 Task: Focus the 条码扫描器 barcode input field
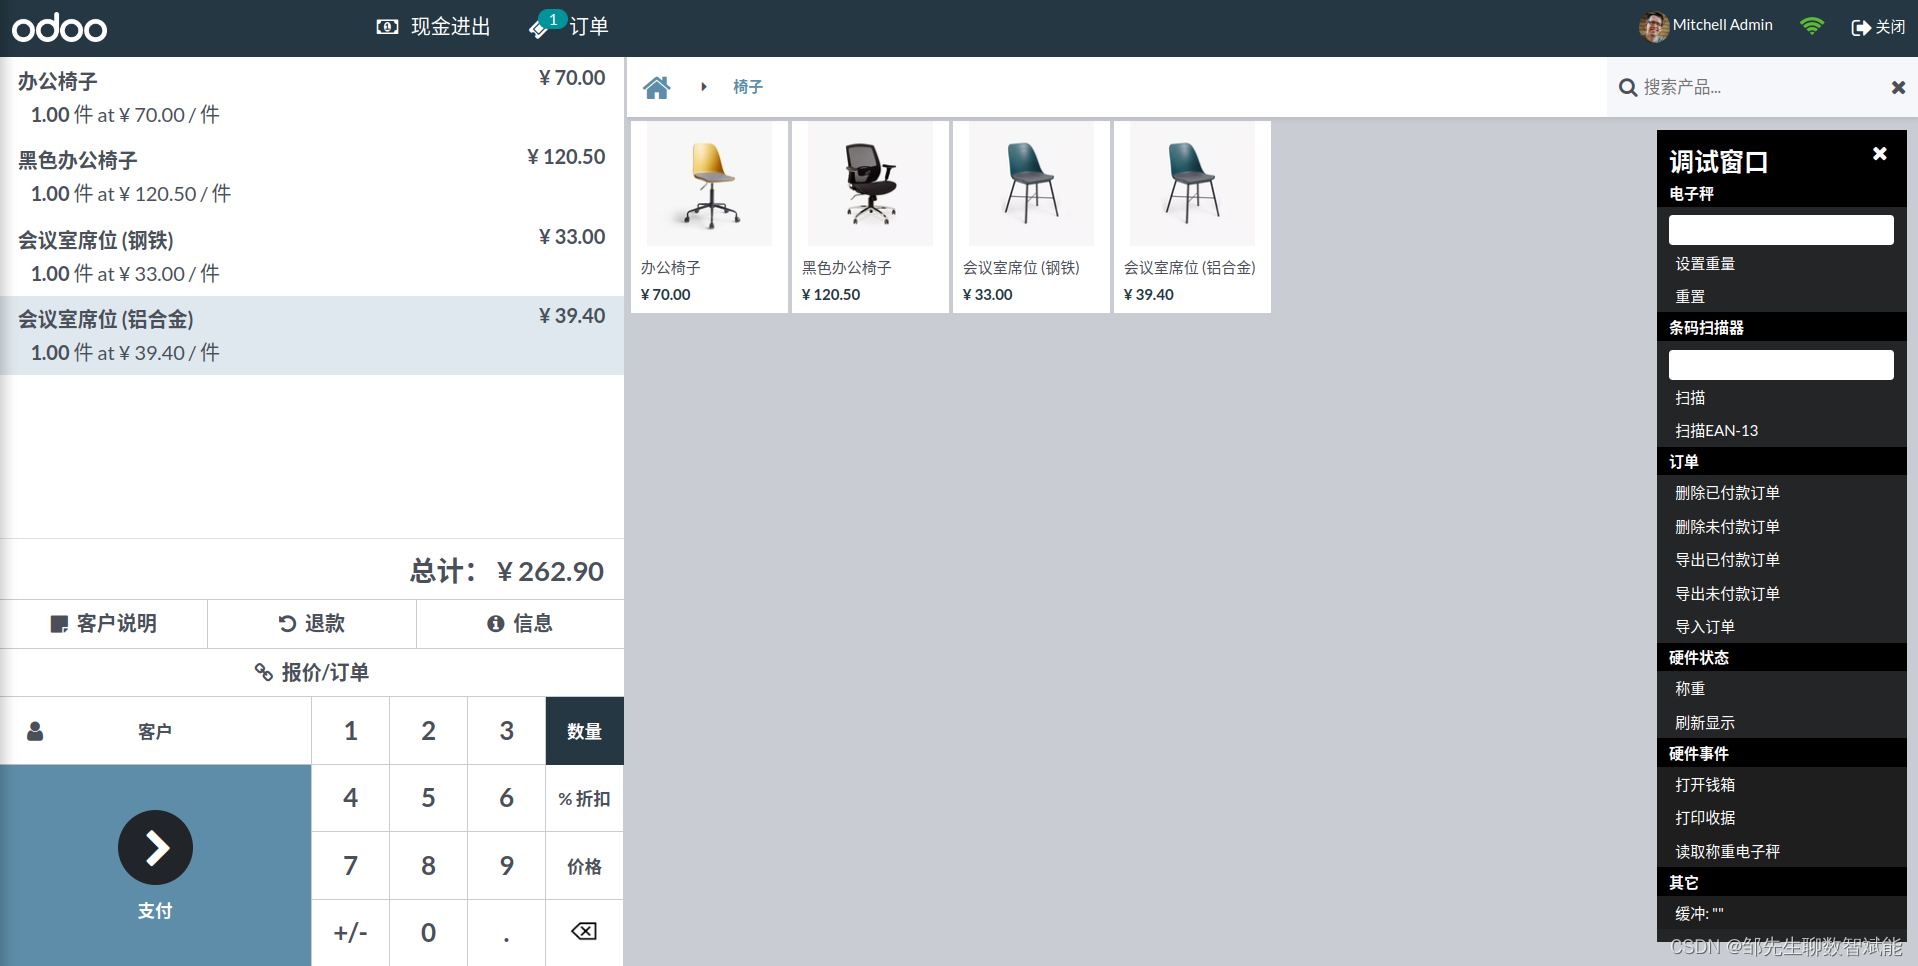coord(1781,364)
